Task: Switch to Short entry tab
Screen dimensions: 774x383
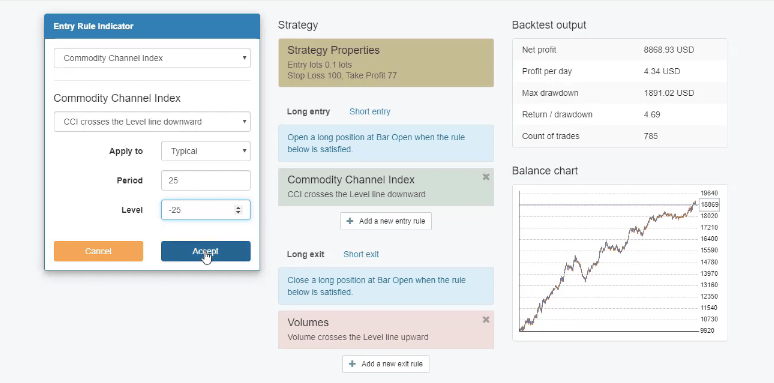Action: pos(370,112)
